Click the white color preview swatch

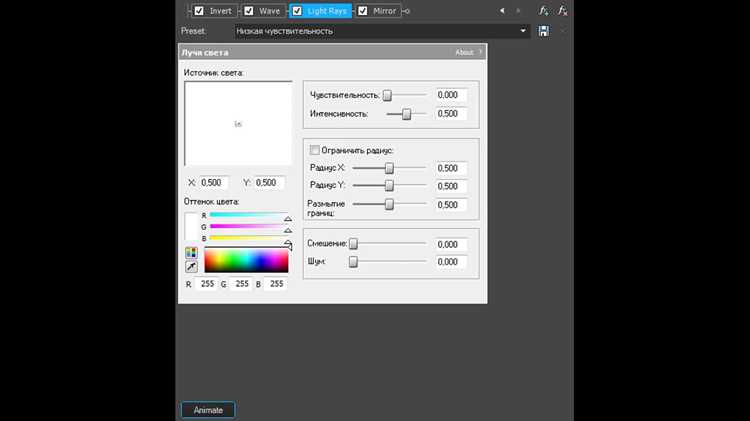(x=191, y=226)
